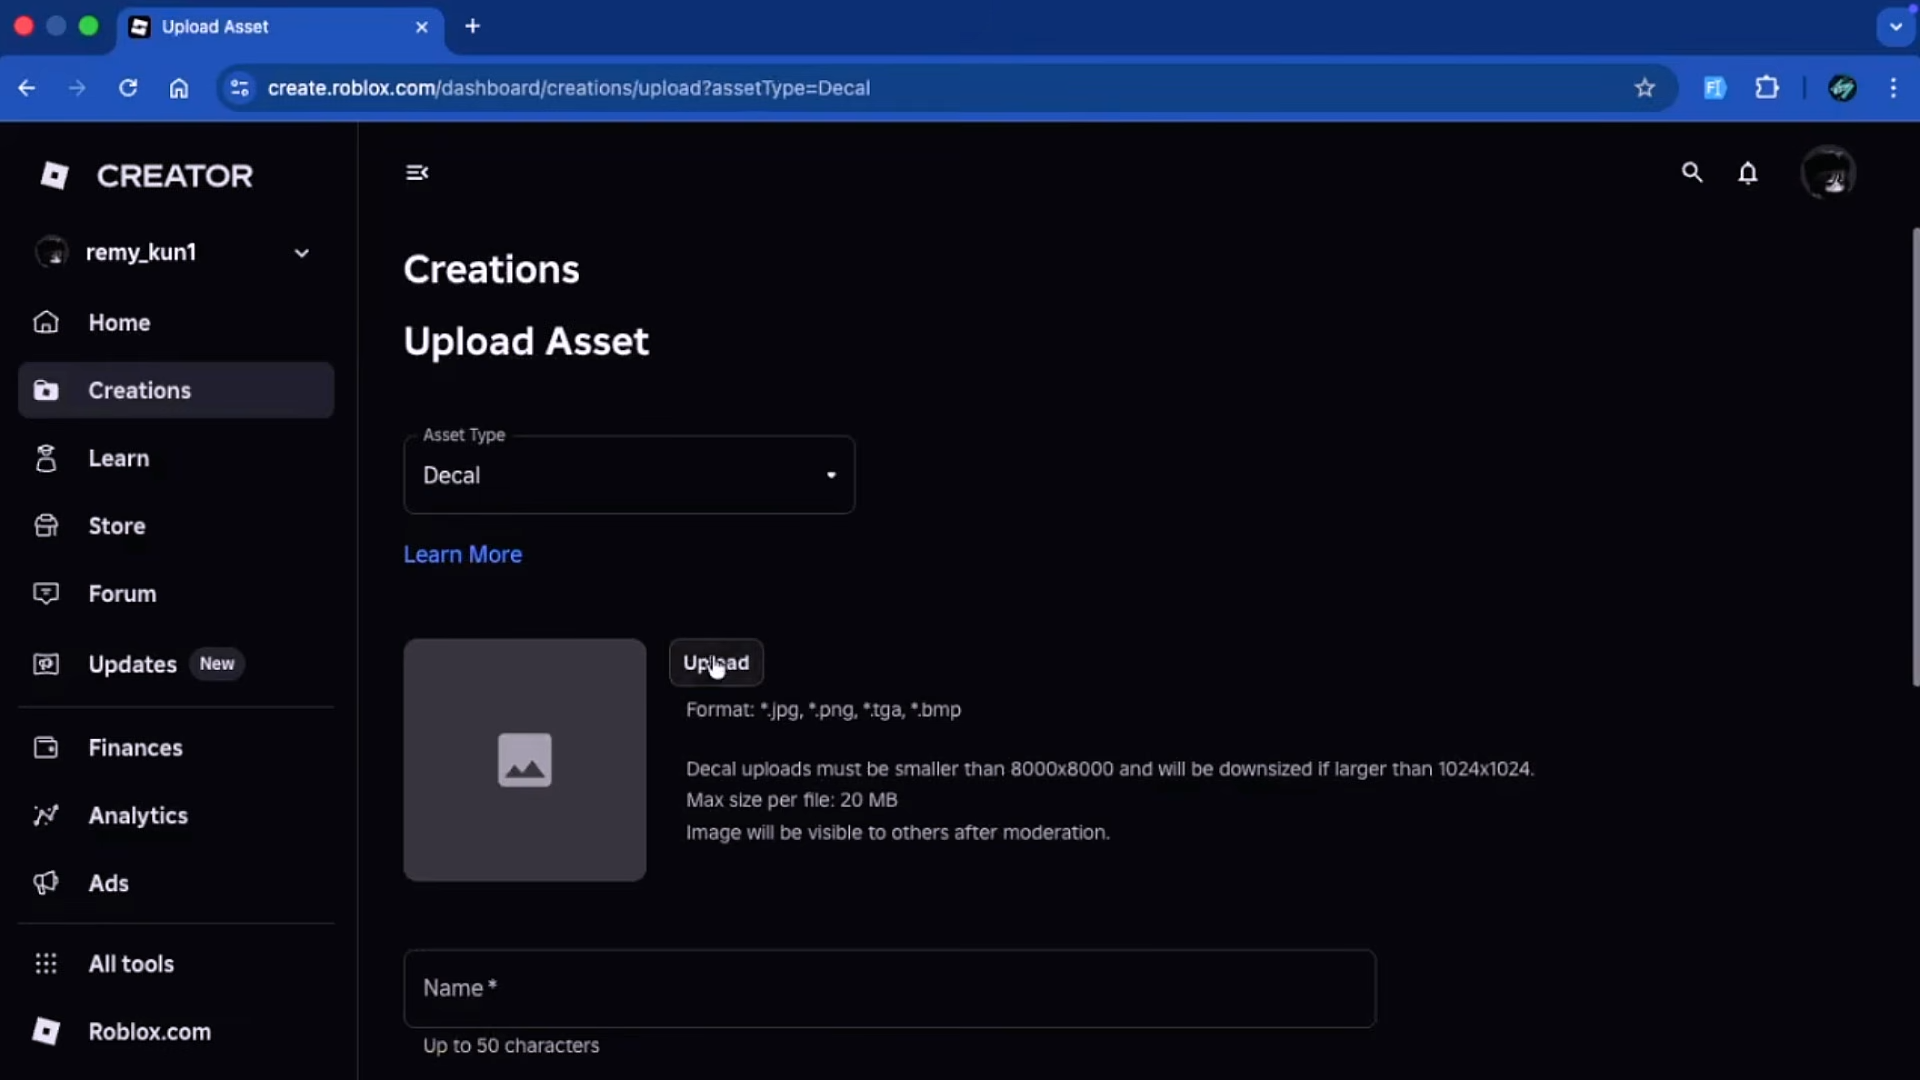Open the browser extensions puzzle icon

(x=1767, y=88)
